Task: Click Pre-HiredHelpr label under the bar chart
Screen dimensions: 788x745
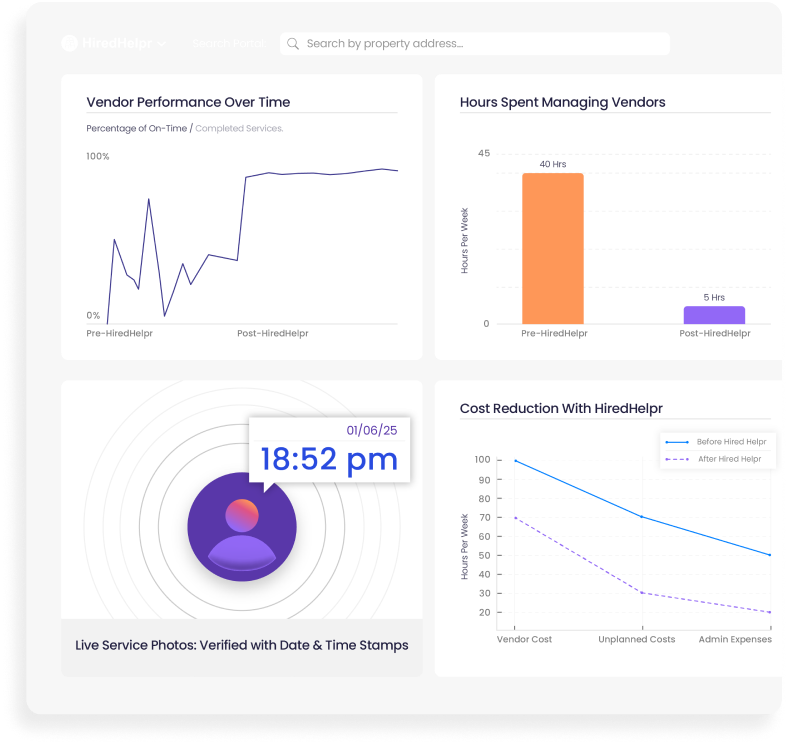Action: pos(554,333)
